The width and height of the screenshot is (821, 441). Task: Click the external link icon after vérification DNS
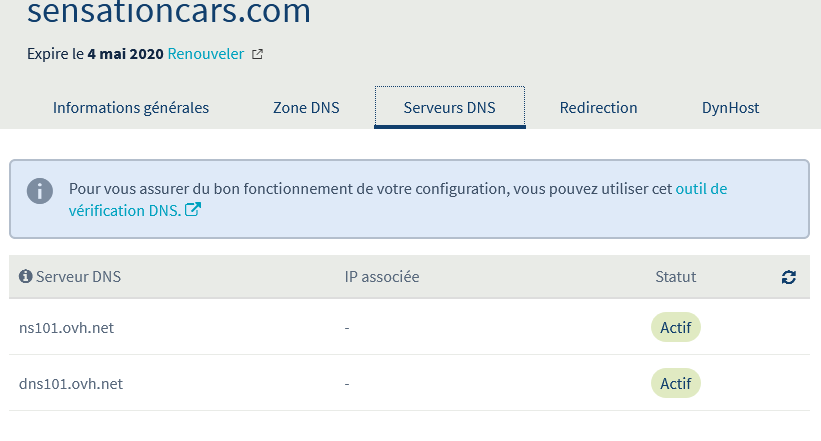click(x=193, y=210)
